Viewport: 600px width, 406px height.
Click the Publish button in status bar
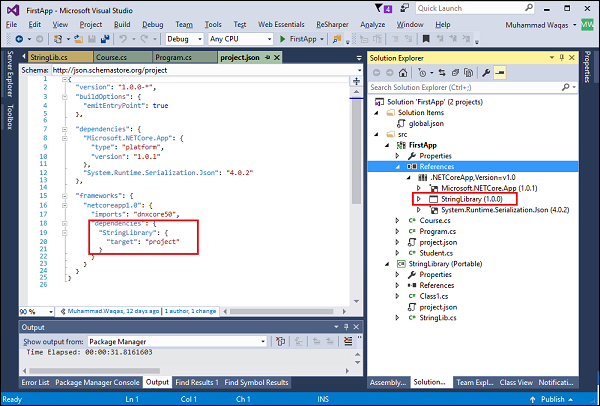[552, 399]
